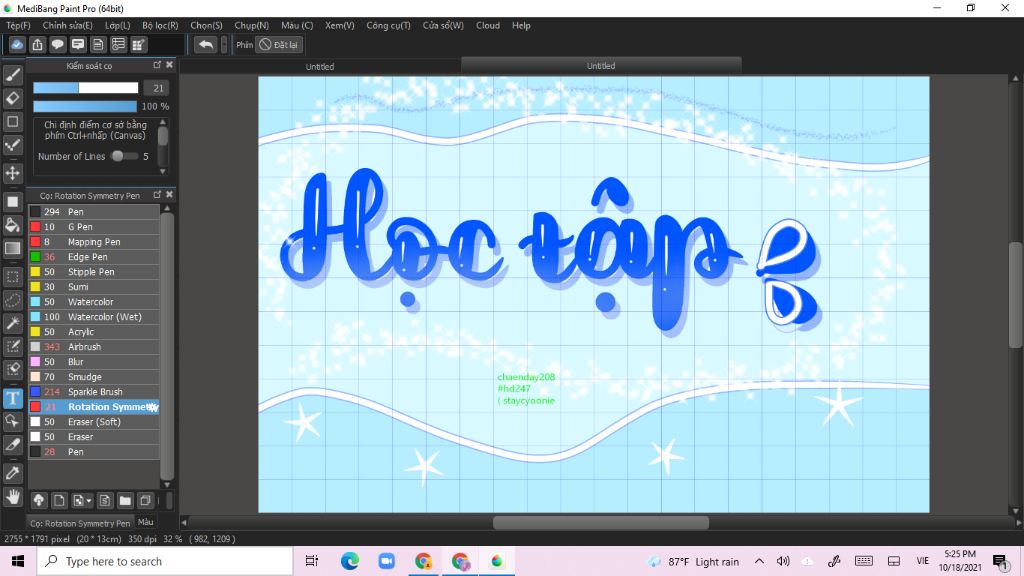This screenshot has height=576, width=1024.
Task: Select the Magic Wand tool
Action: 12,323
